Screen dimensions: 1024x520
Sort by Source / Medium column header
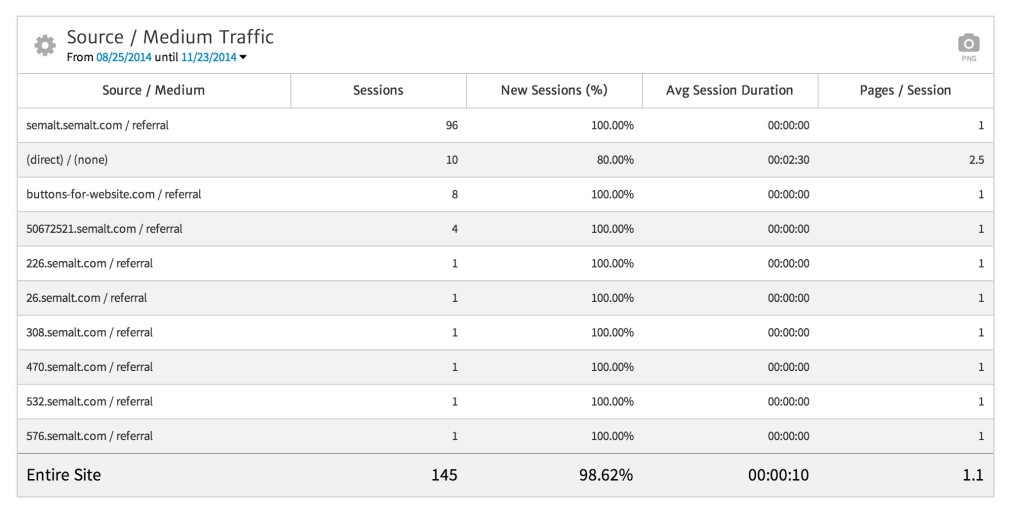(153, 90)
